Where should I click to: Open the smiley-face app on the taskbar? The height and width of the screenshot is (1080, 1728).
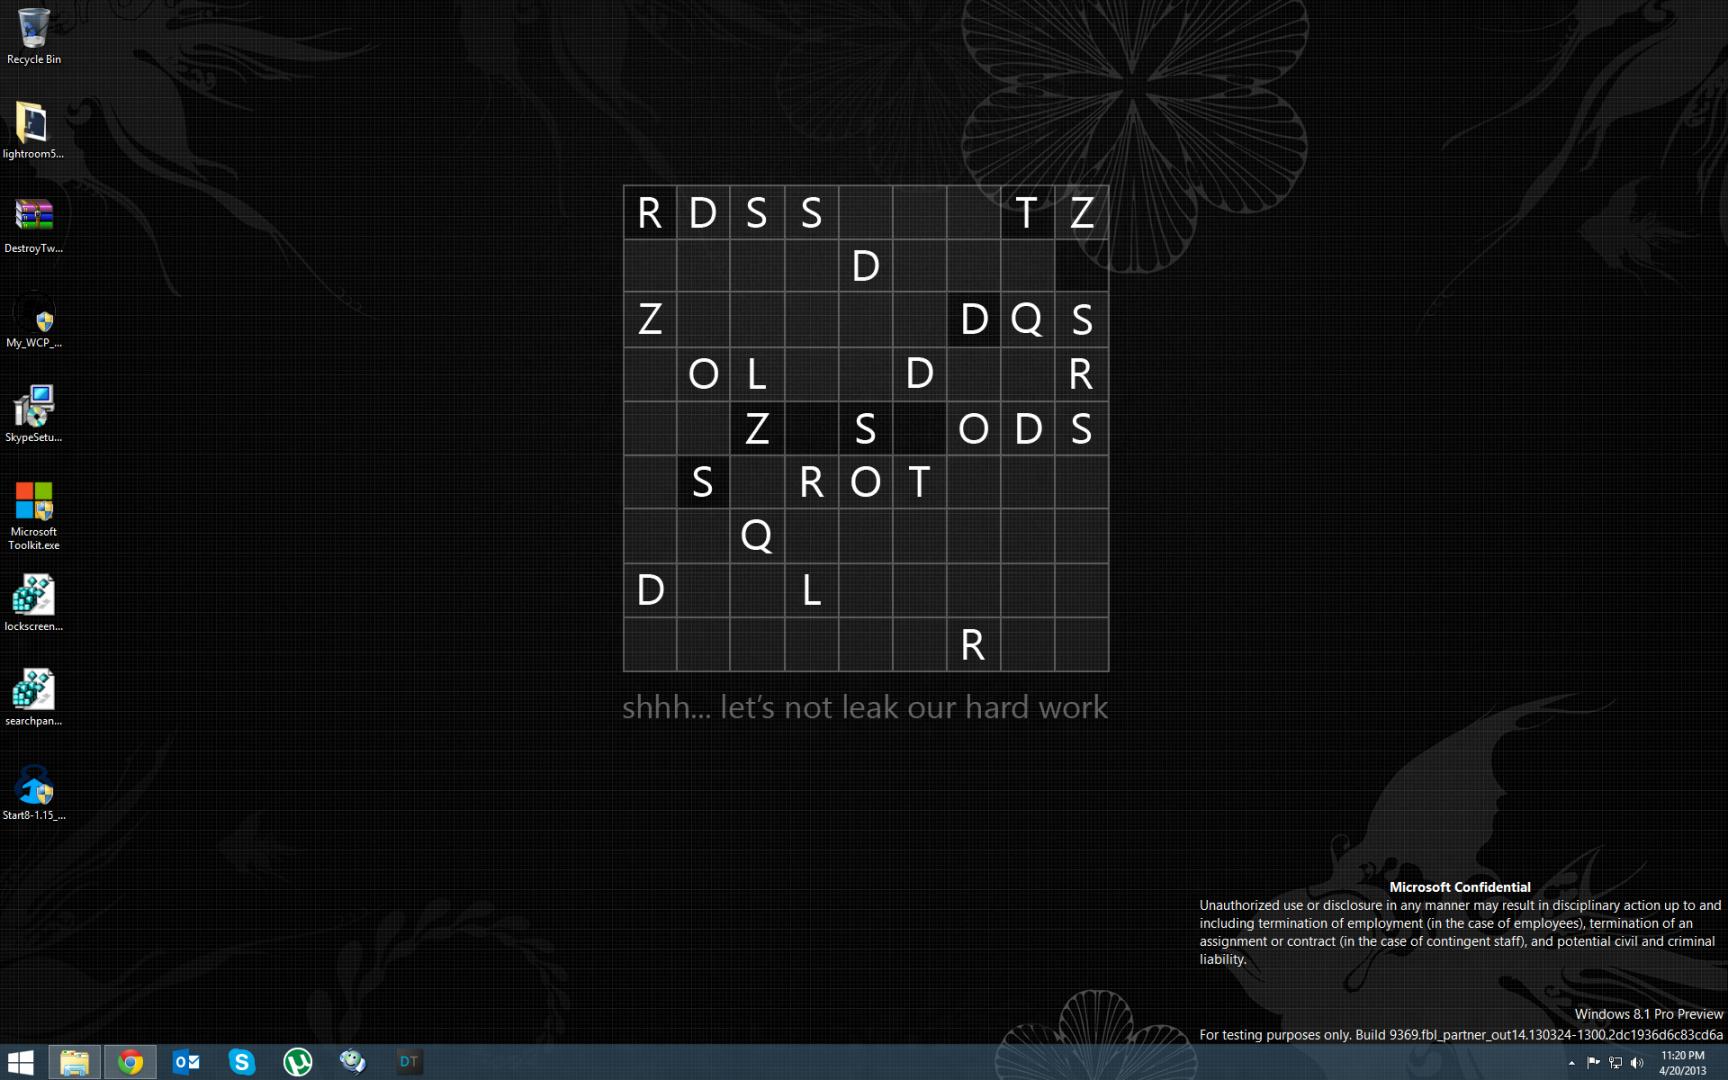click(352, 1062)
